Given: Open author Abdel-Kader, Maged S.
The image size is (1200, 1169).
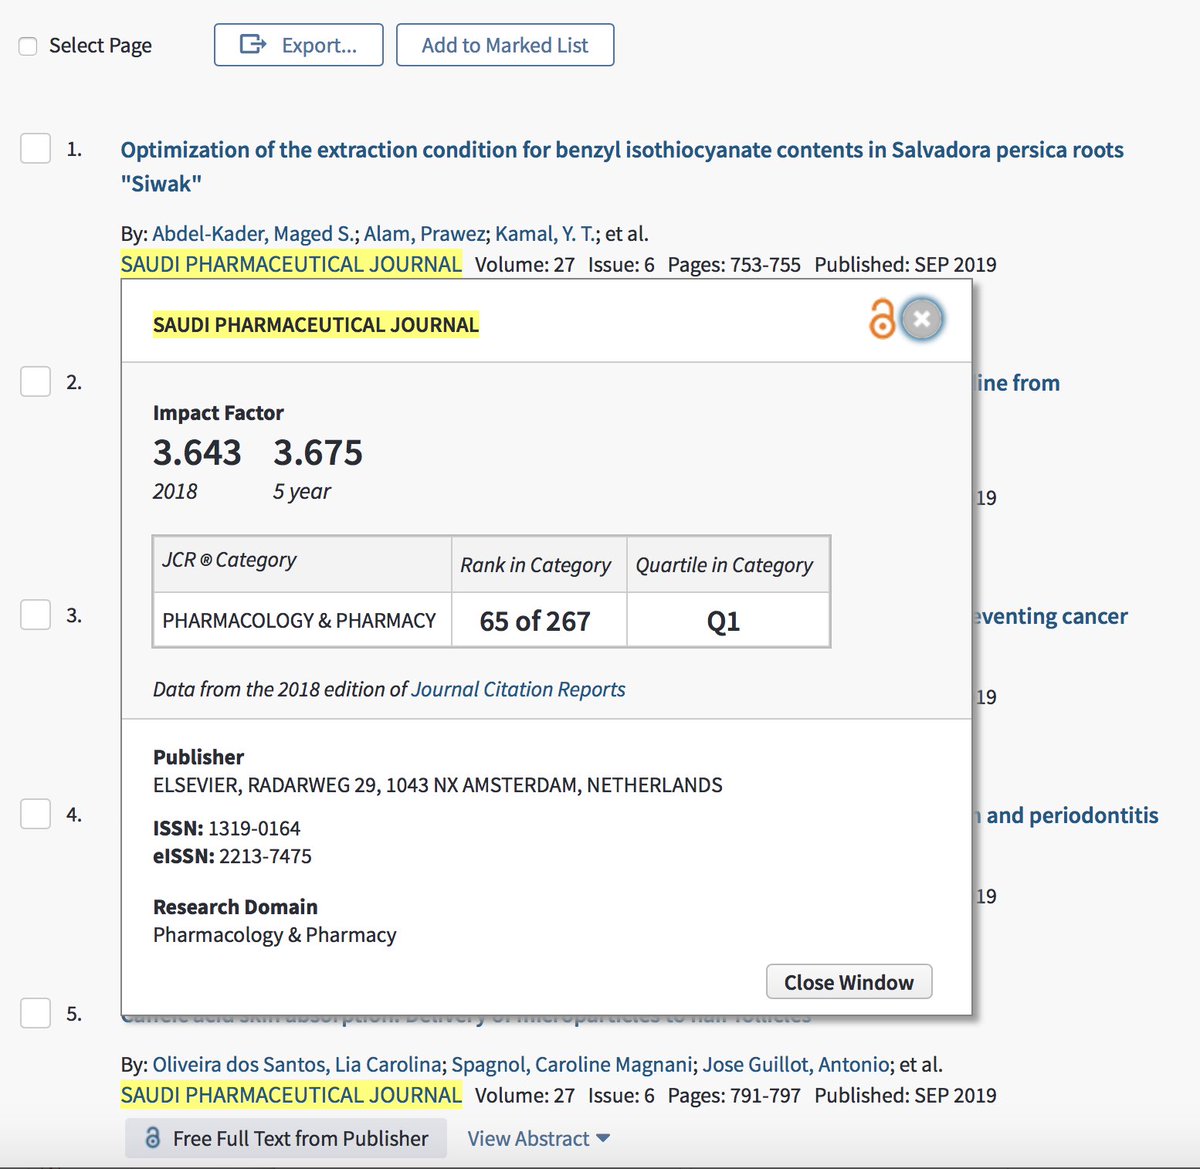Looking at the screenshot, I should click(x=253, y=234).
